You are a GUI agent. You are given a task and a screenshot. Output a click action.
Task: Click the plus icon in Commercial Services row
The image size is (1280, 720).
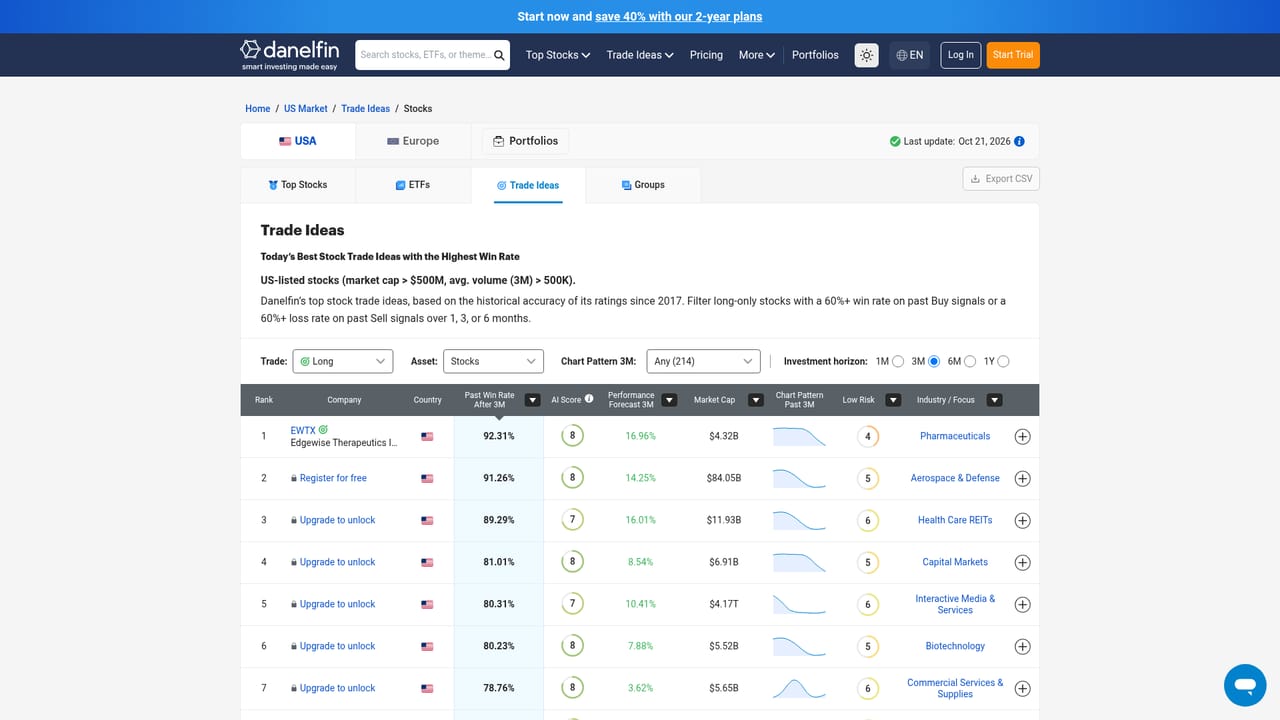click(1022, 688)
